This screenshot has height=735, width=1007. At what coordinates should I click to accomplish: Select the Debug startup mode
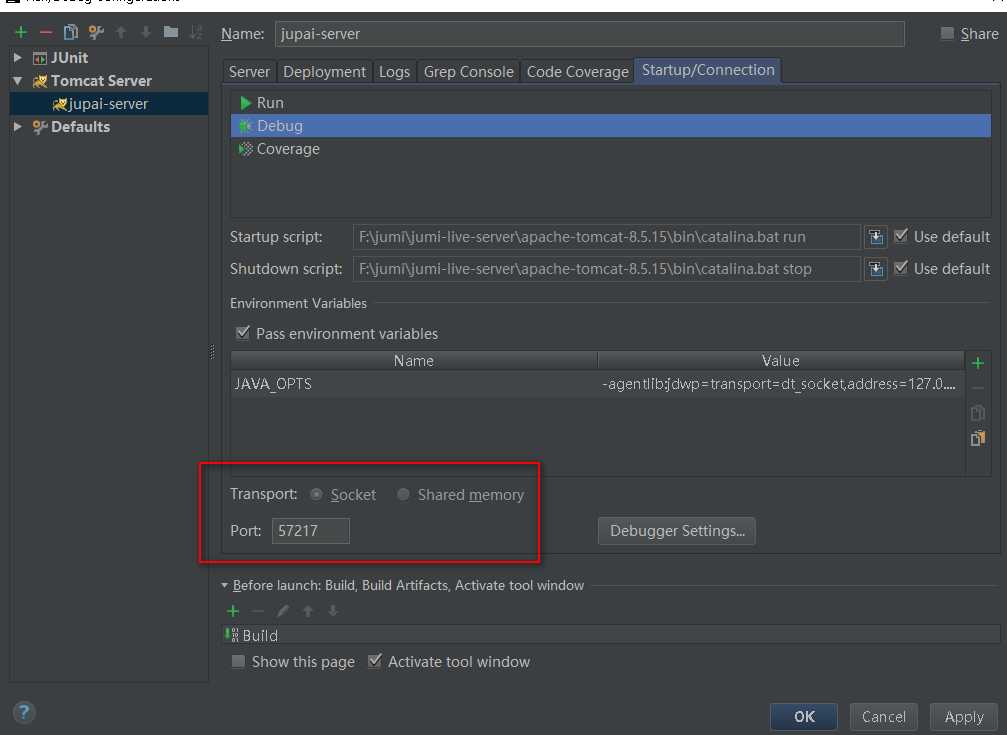[x=610, y=126]
